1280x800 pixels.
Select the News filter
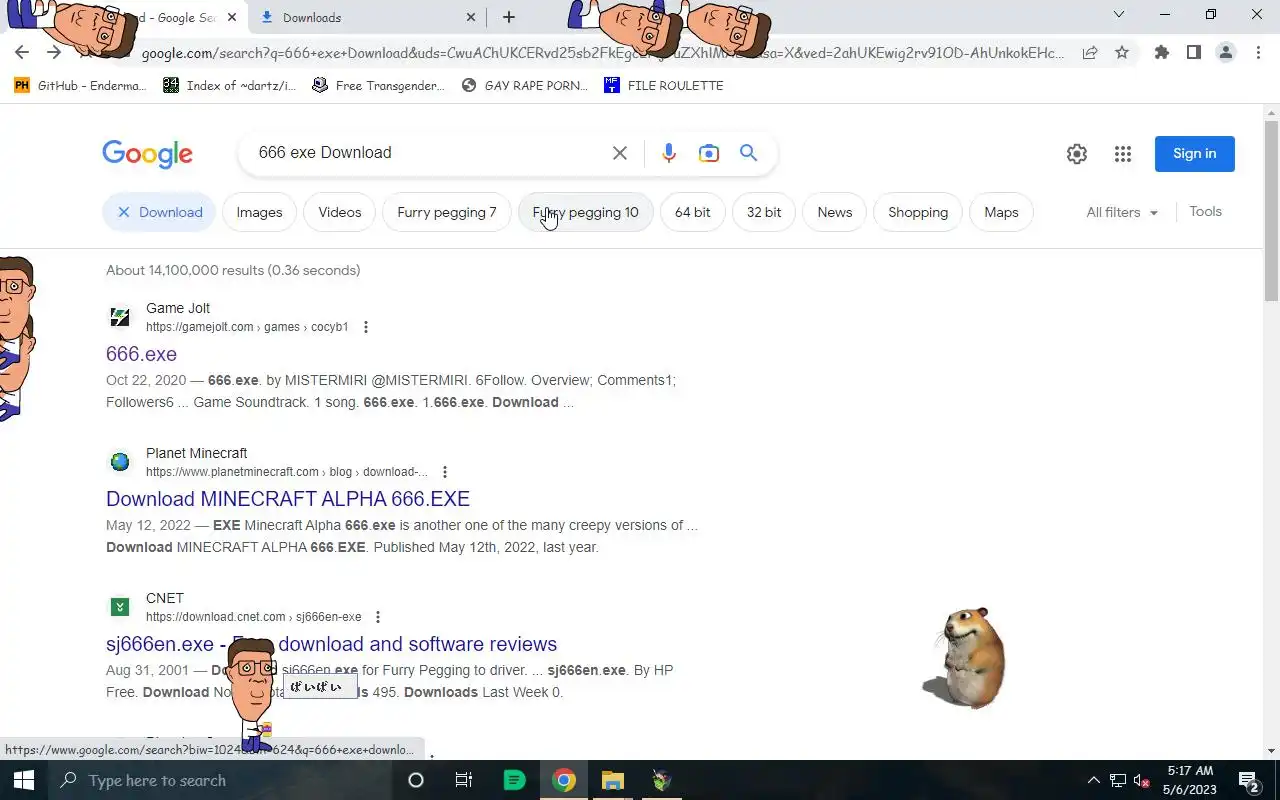click(x=835, y=212)
